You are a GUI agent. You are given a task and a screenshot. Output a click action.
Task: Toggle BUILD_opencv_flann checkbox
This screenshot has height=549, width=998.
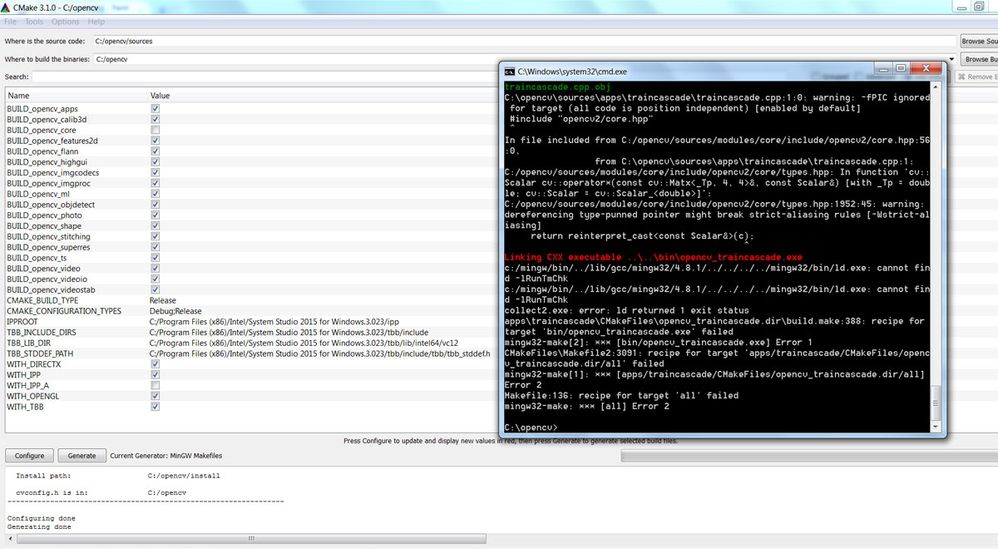[x=155, y=151]
